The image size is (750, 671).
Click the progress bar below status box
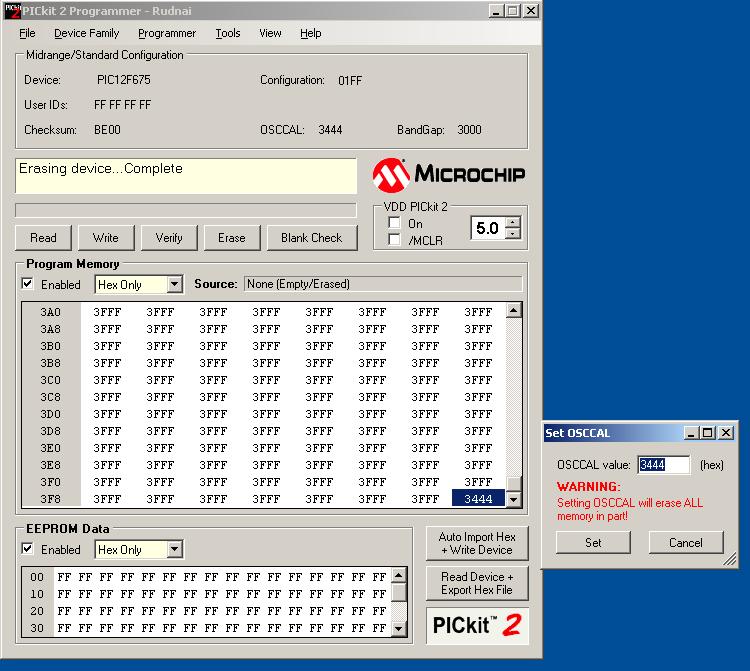[186, 210]
